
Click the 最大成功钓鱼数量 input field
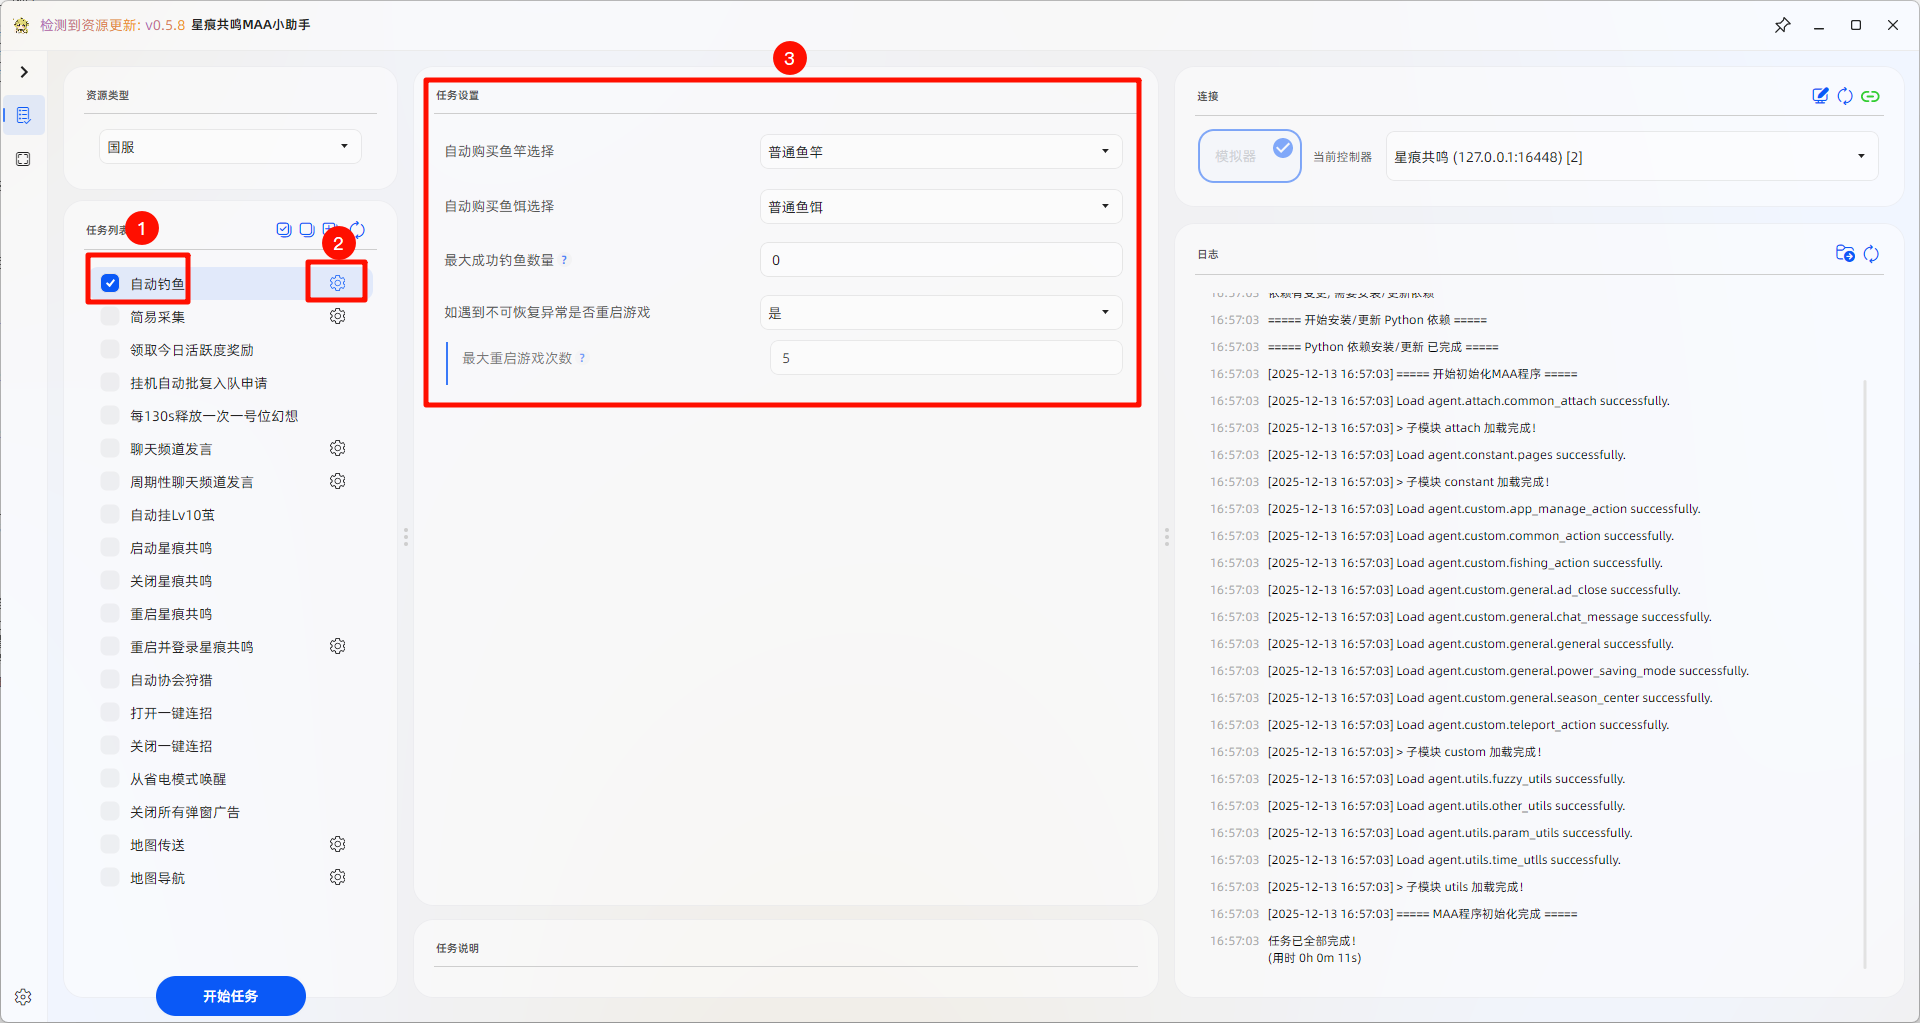(940, 260)
